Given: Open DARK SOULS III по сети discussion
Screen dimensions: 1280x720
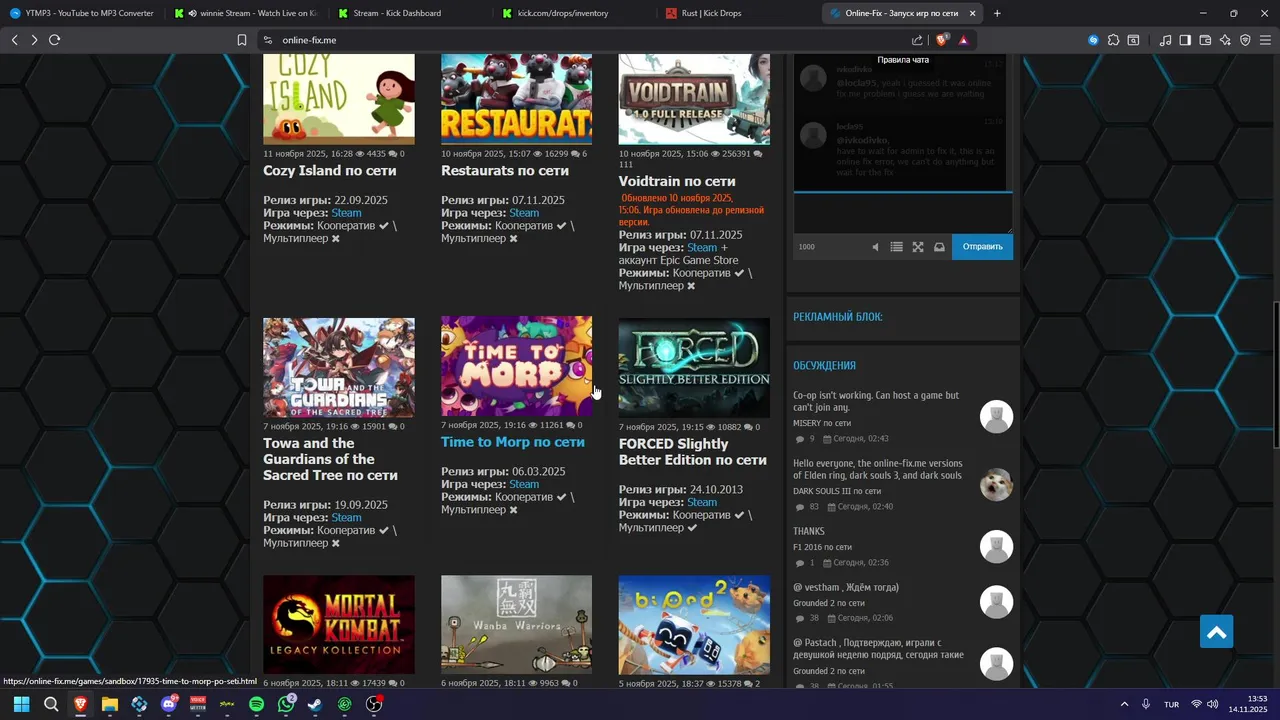Looking at the screenshot, I should [837, 491].
